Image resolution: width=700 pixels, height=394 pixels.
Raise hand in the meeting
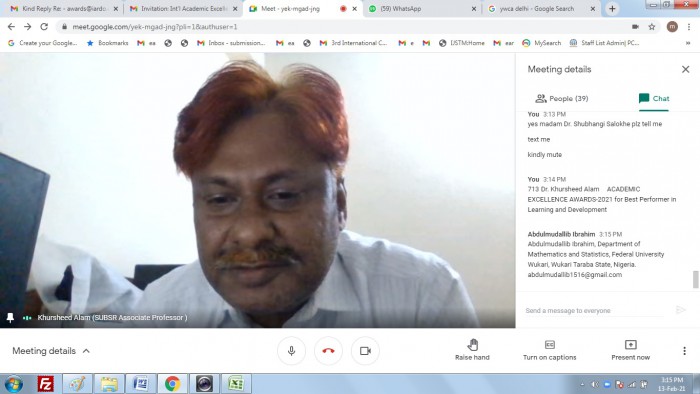[472, 350]
